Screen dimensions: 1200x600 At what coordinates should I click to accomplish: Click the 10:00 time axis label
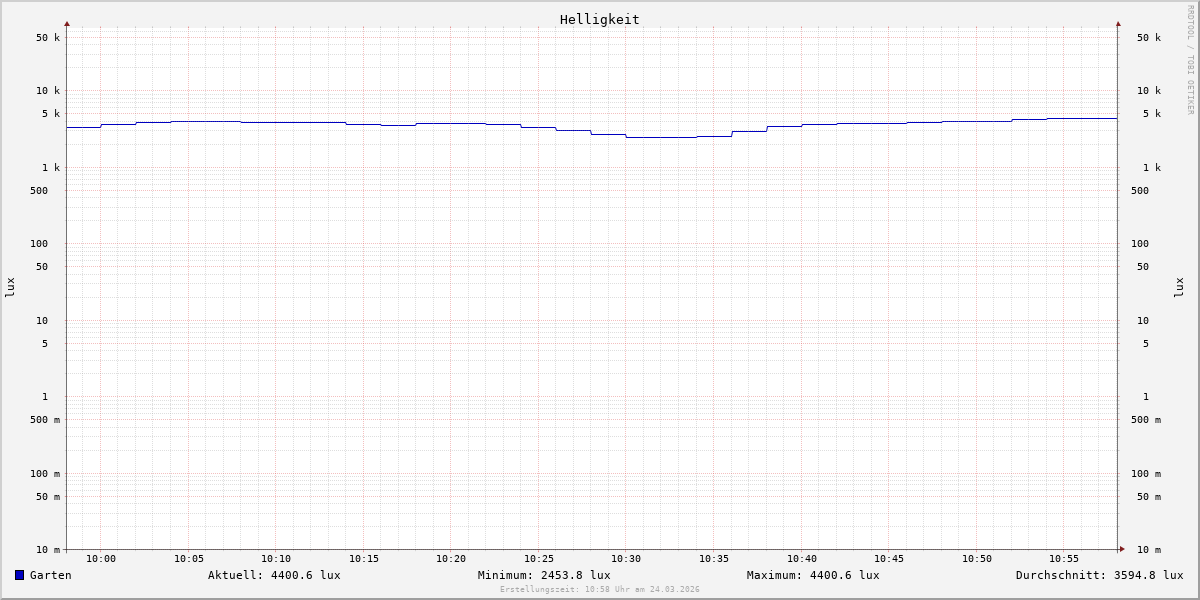tap(101, 559)
